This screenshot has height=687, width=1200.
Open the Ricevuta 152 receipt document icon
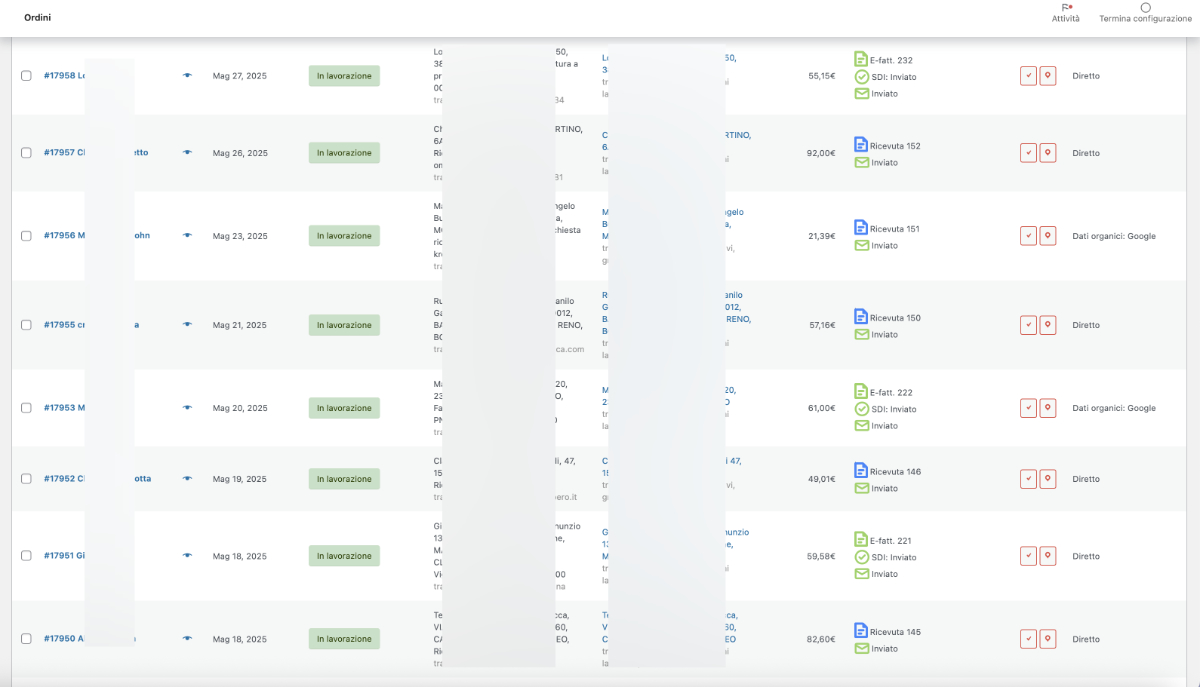861,145
